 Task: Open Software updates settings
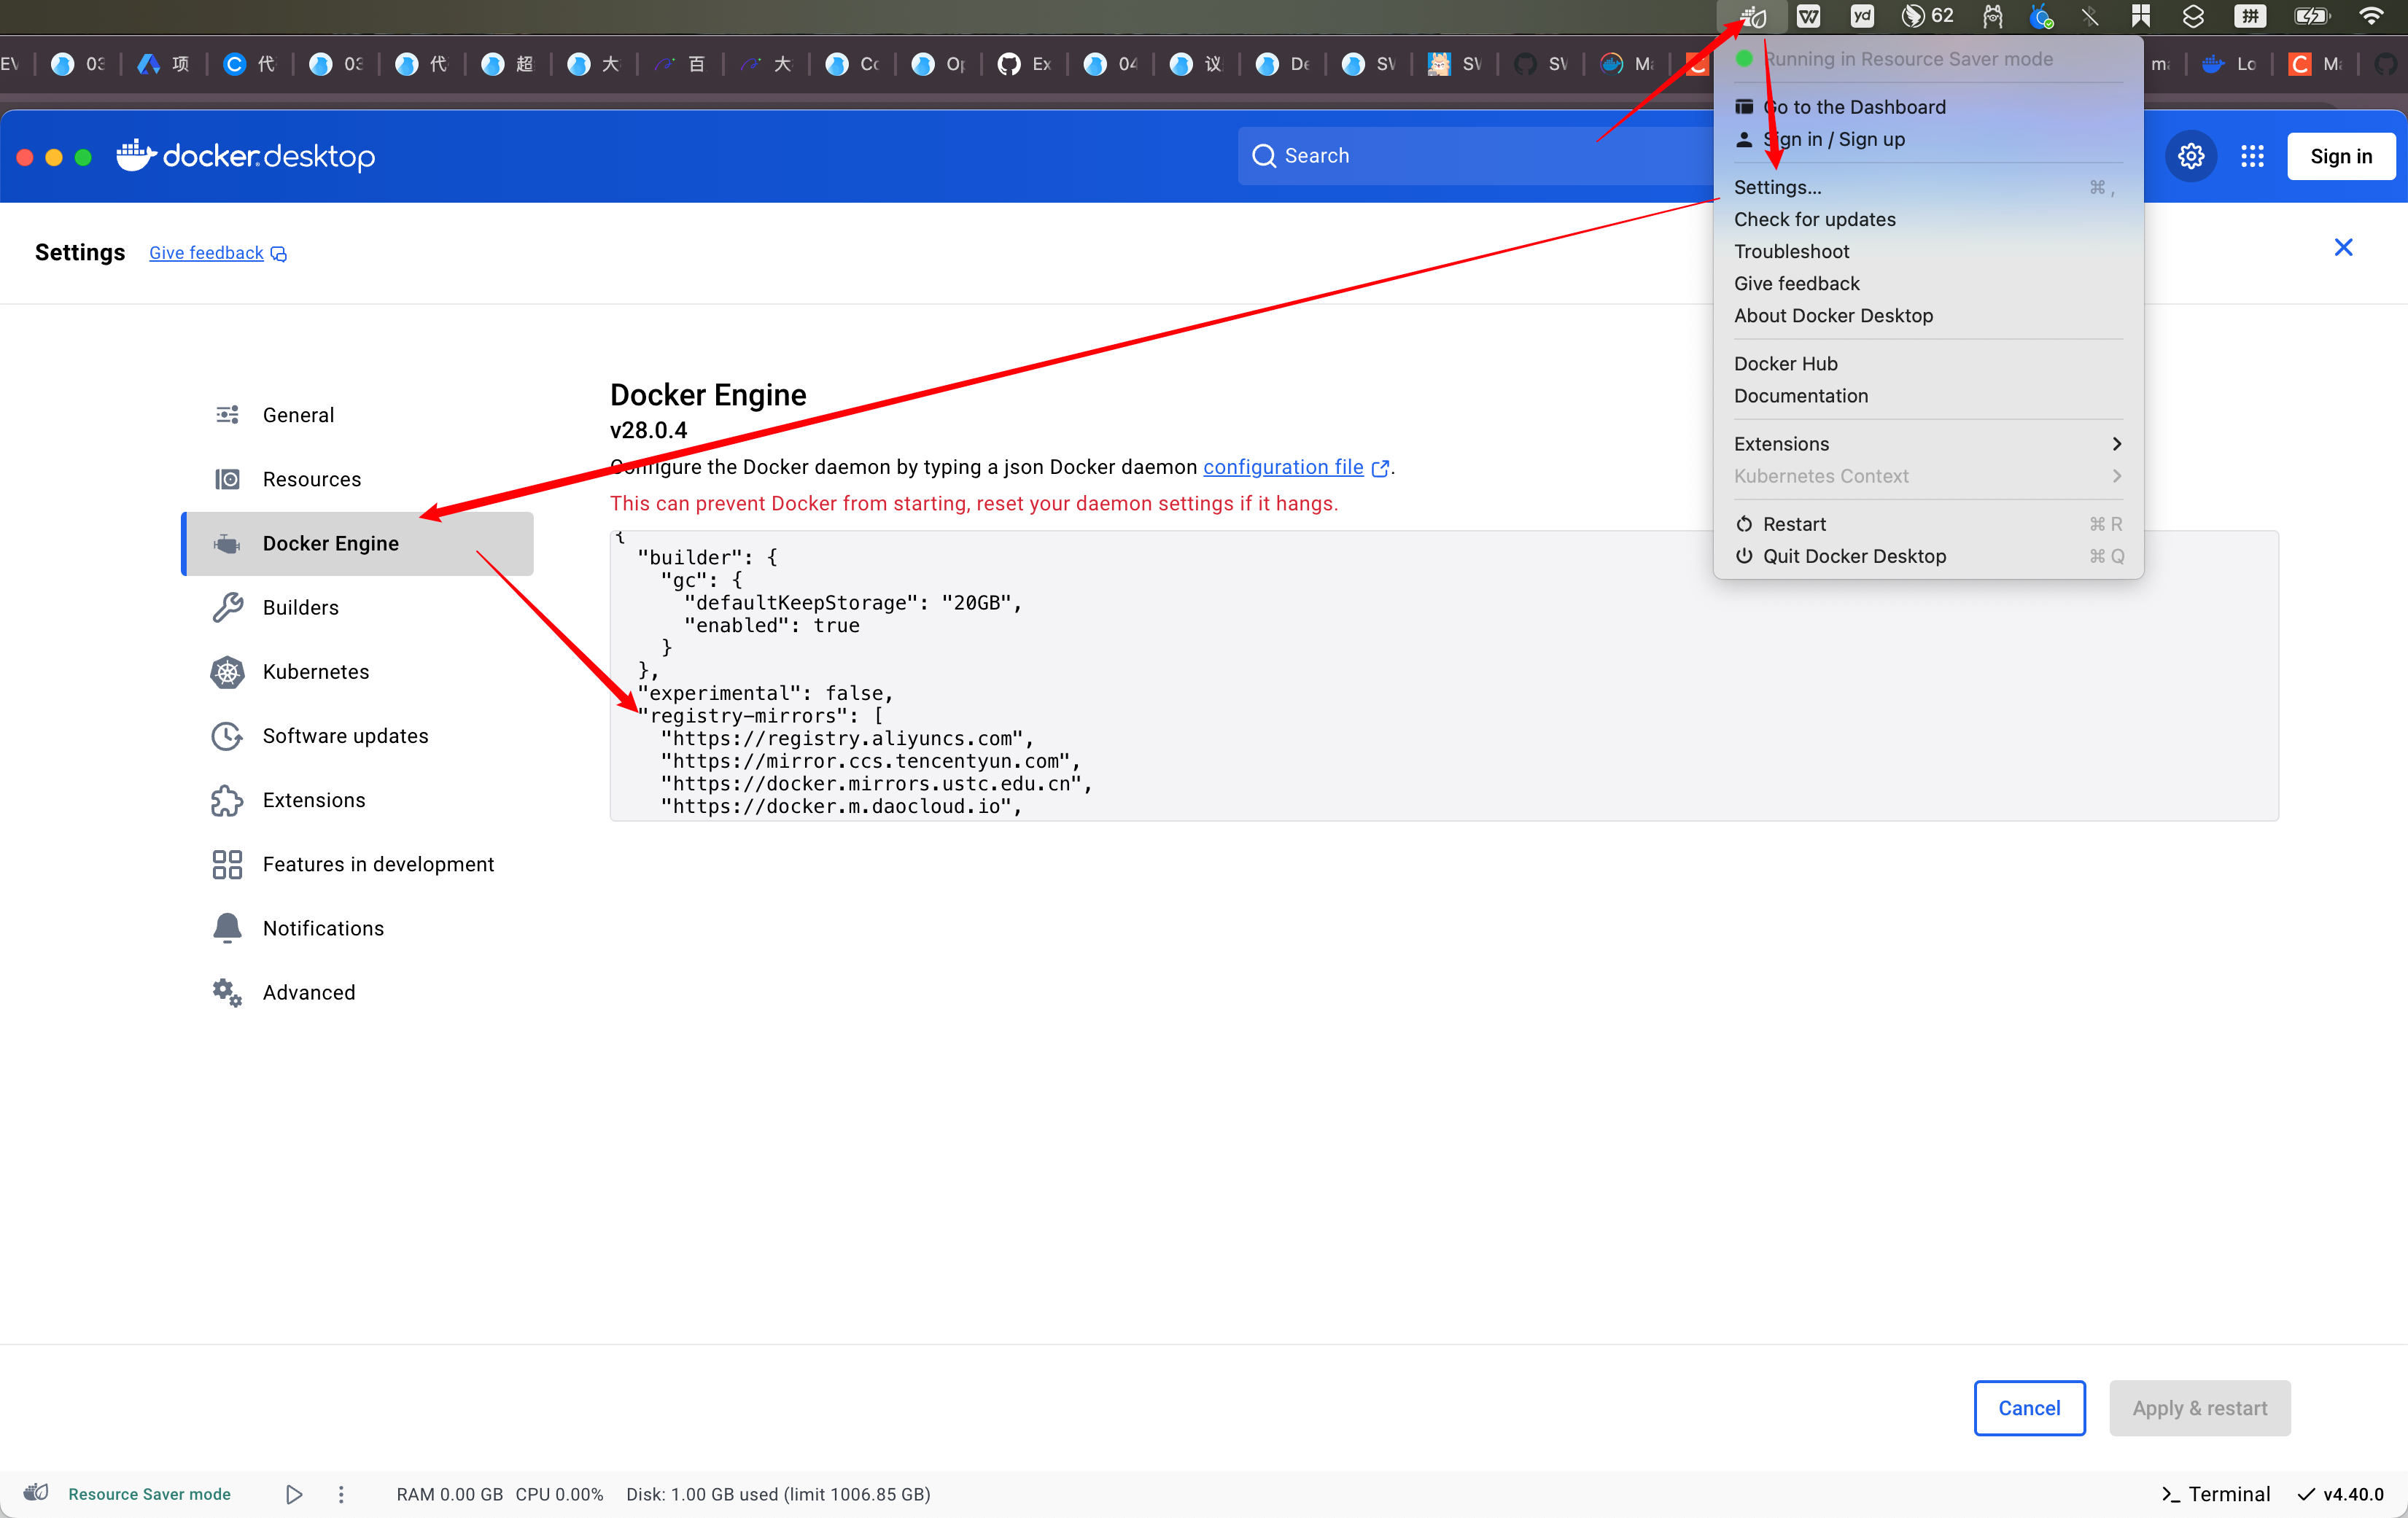coord(345,735)
